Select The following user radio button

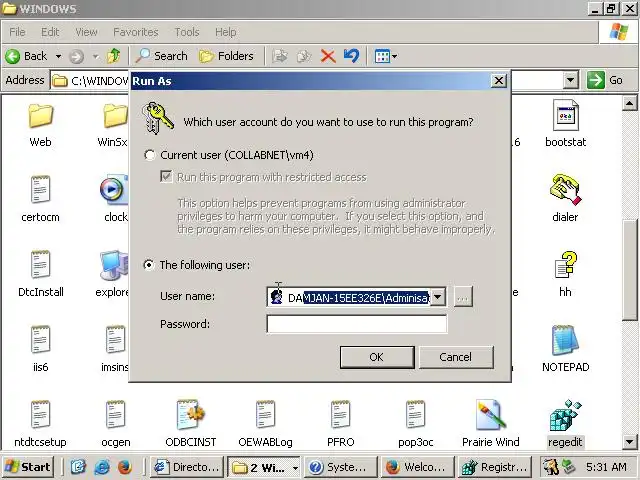[149, 265]
